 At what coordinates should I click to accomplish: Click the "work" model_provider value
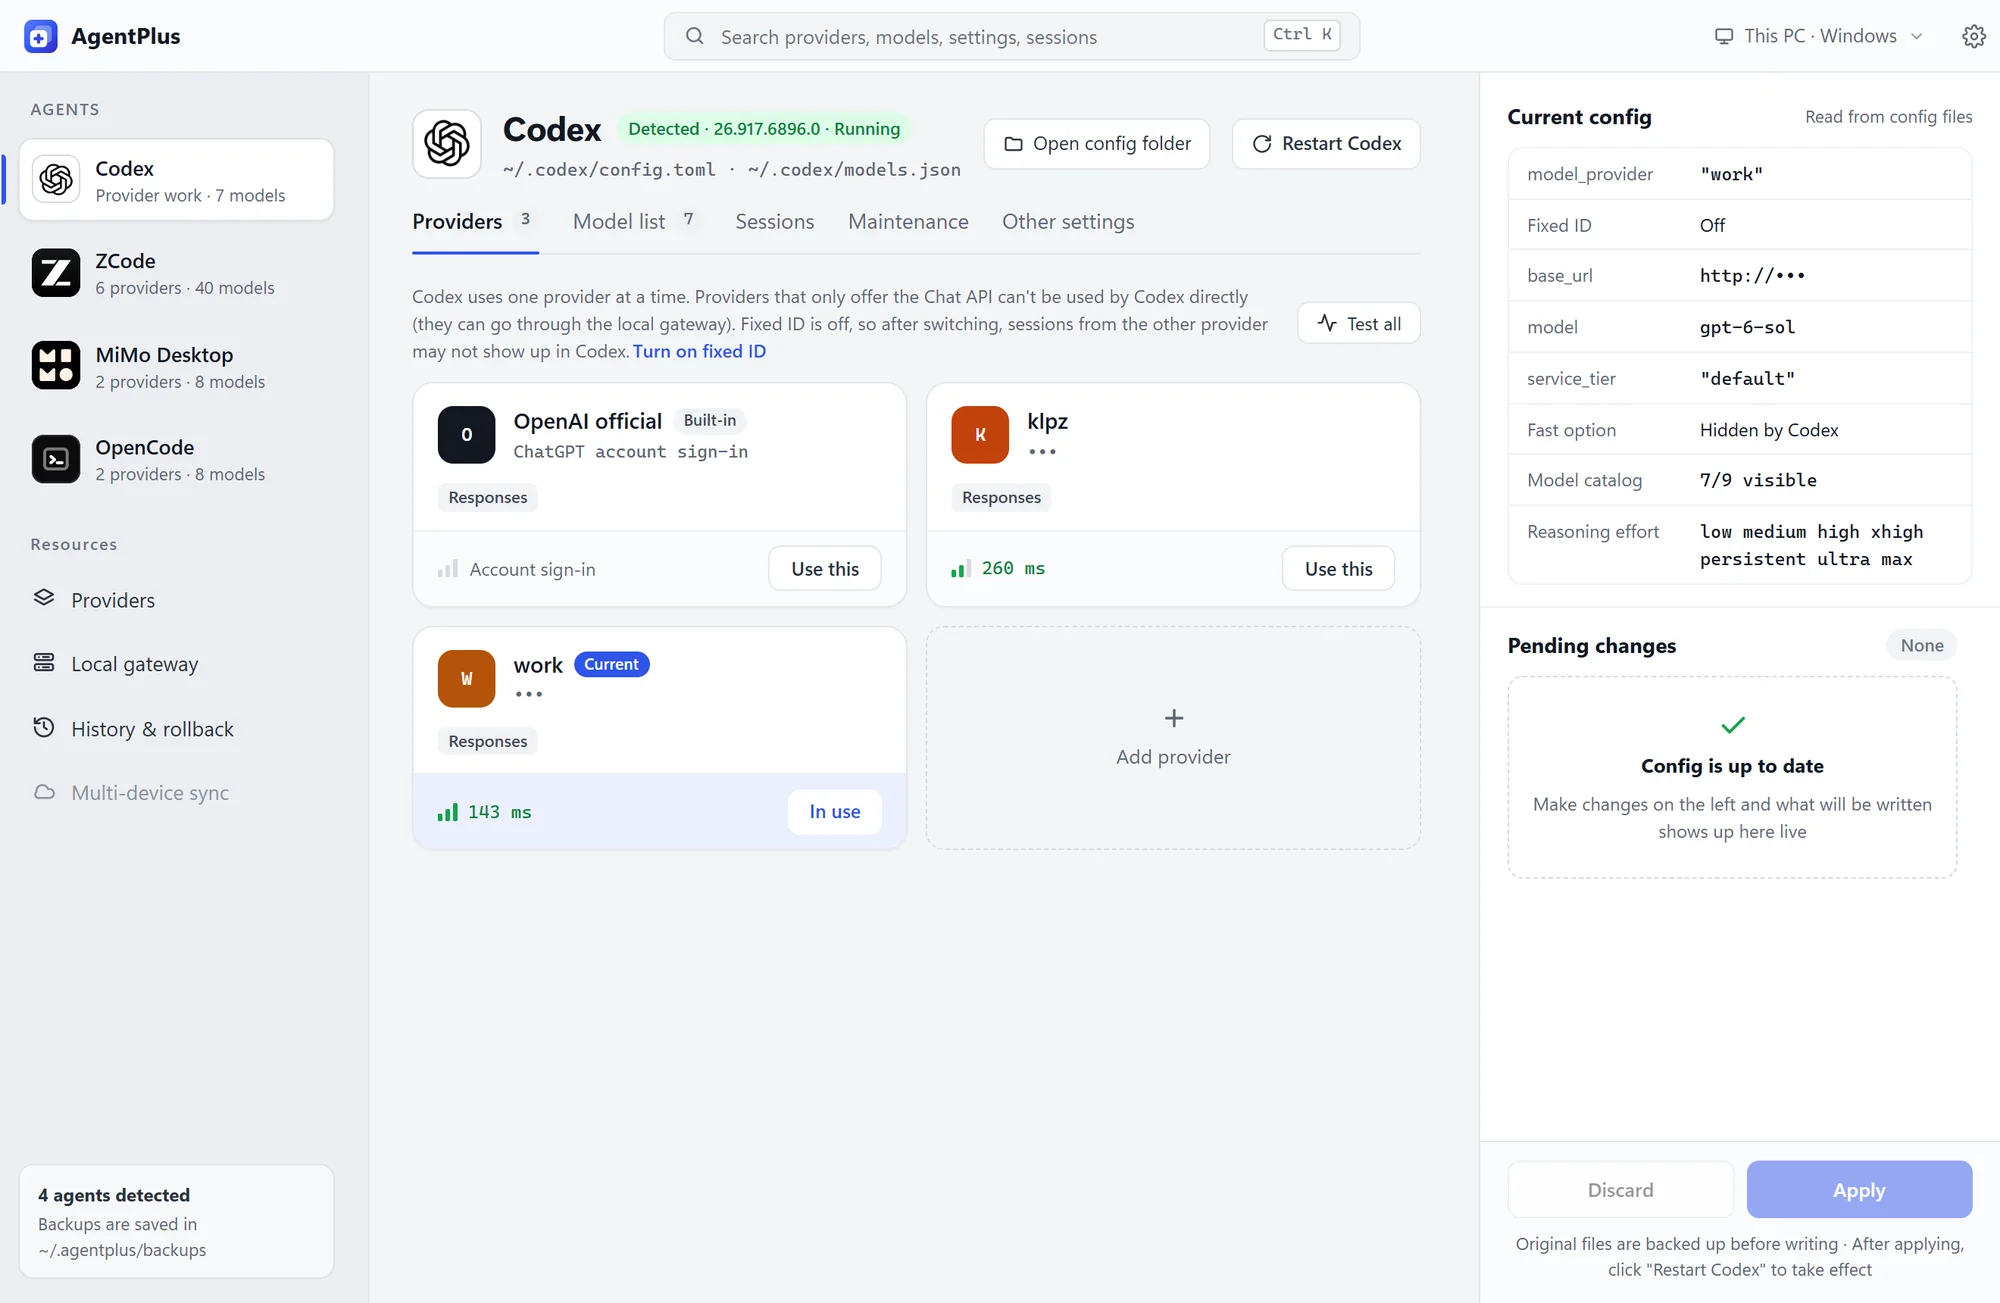[x=1731, y=174]
